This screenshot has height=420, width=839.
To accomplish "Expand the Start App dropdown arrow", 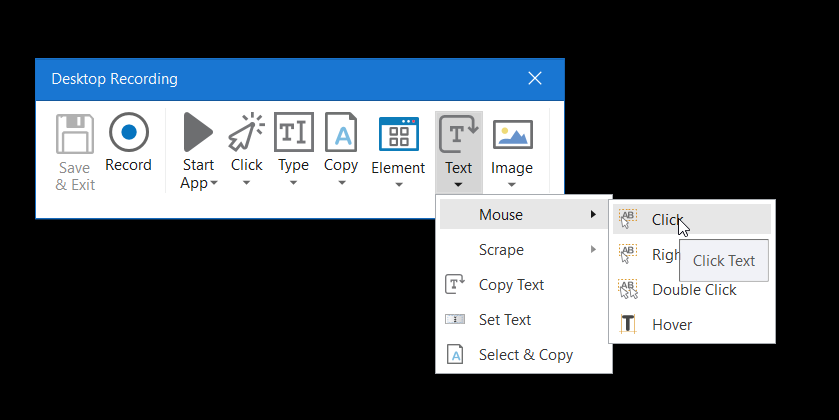I will click(214, 183).
